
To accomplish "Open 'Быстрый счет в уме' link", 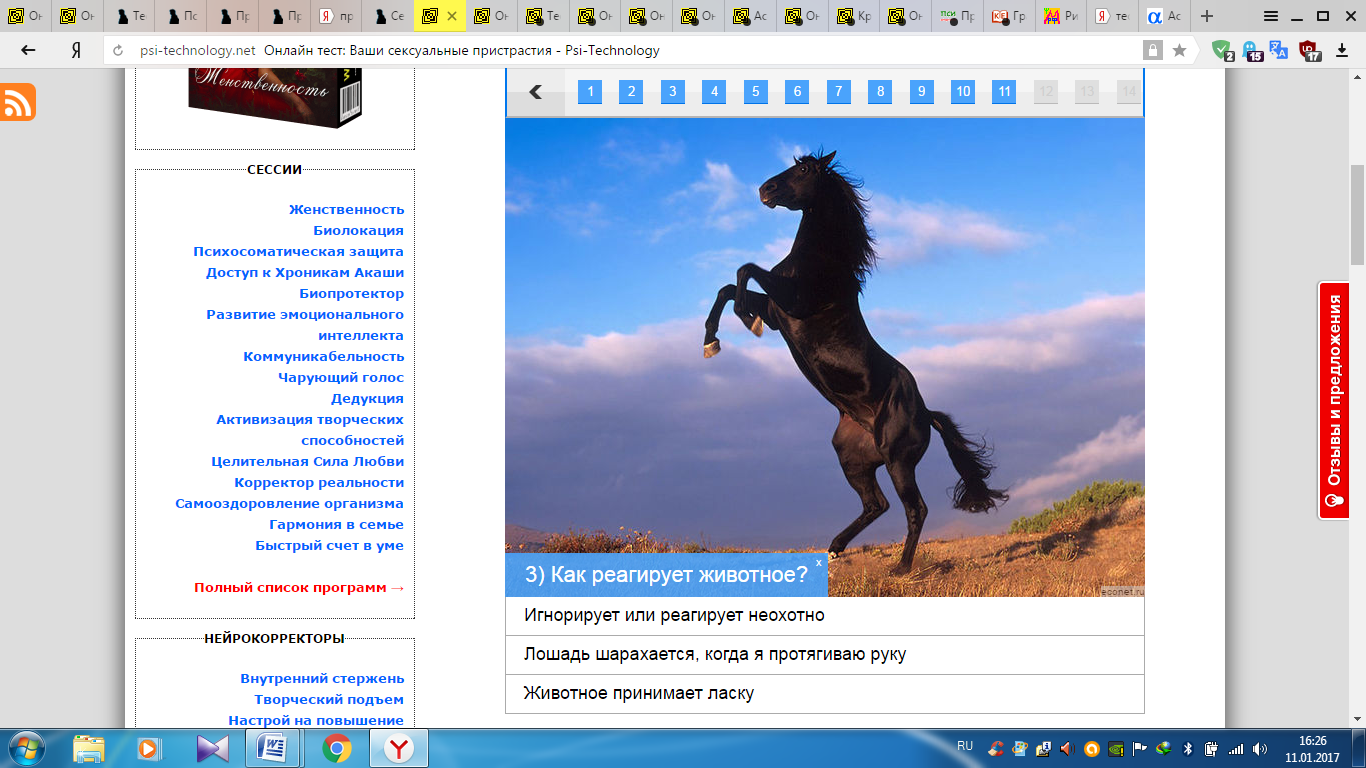I will 329,545.
